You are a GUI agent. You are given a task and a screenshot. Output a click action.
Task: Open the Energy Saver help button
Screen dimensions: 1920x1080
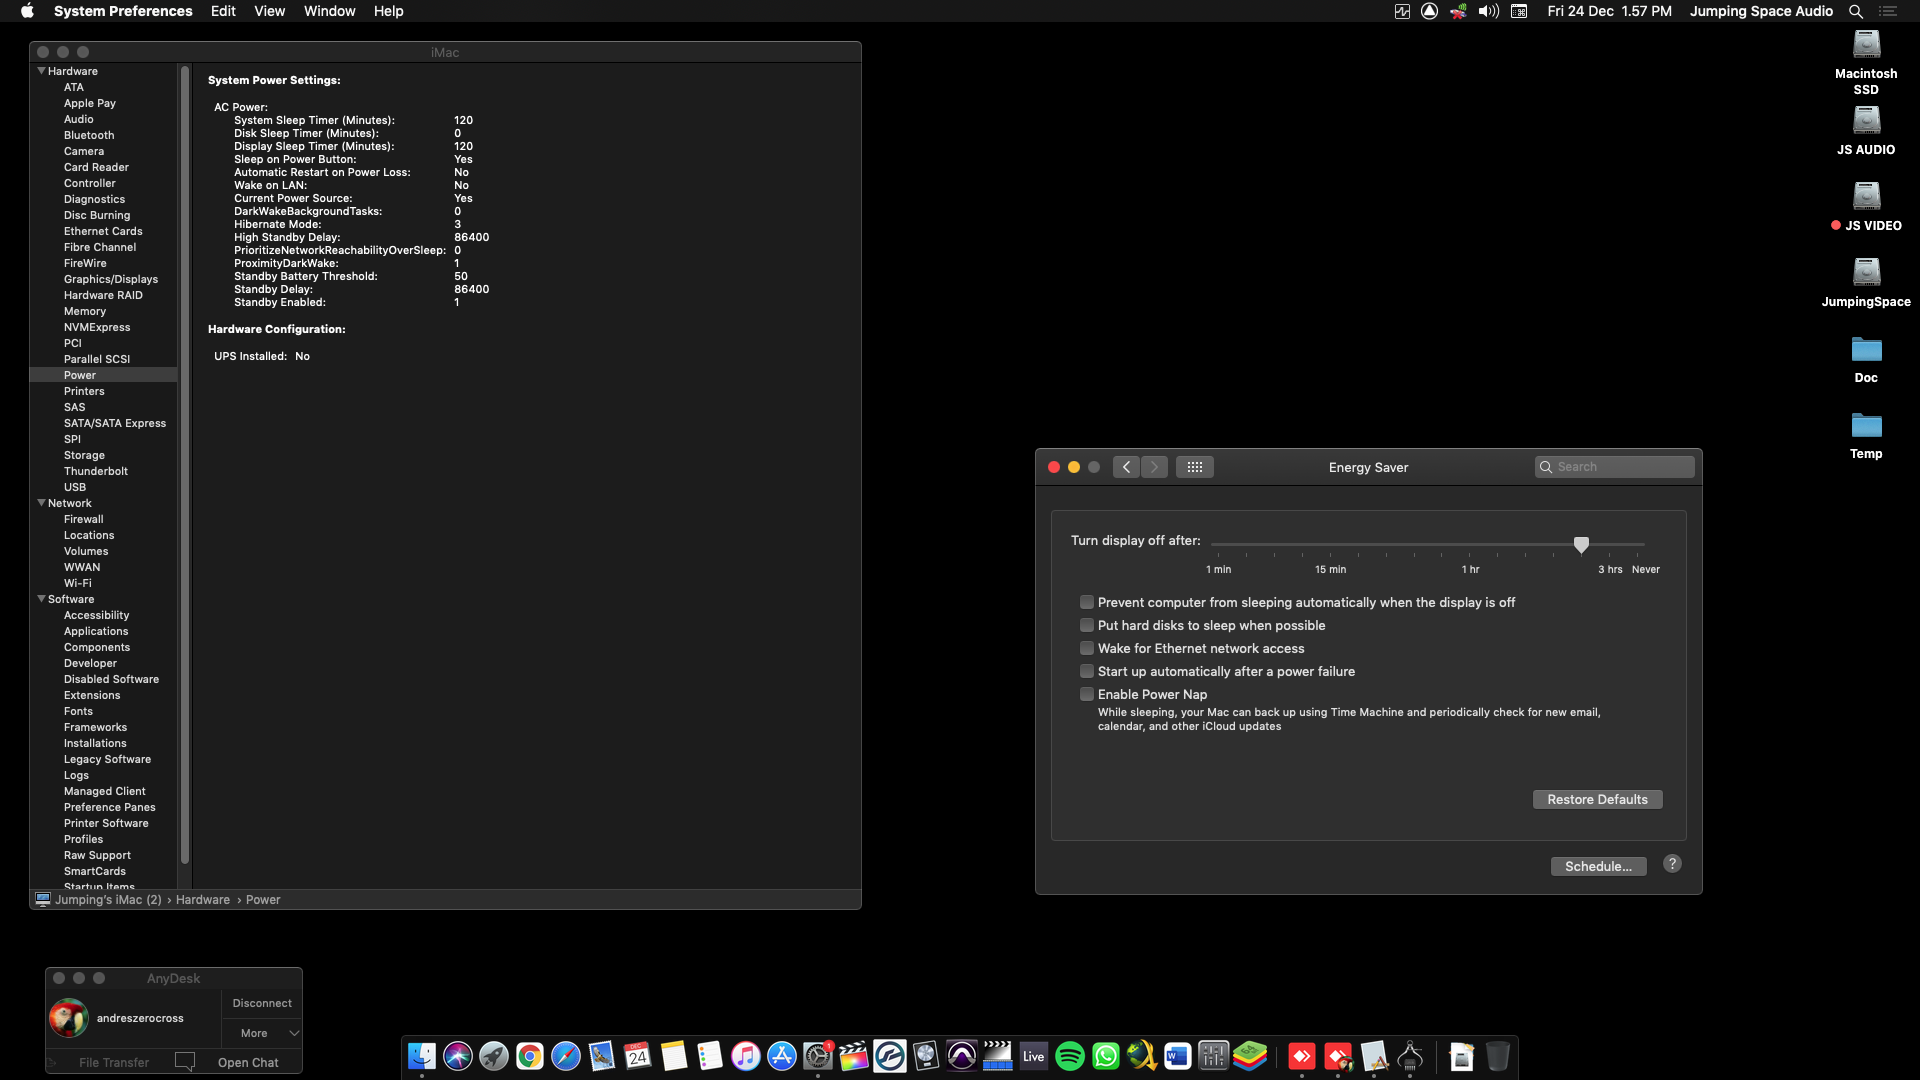(1672, 864)
